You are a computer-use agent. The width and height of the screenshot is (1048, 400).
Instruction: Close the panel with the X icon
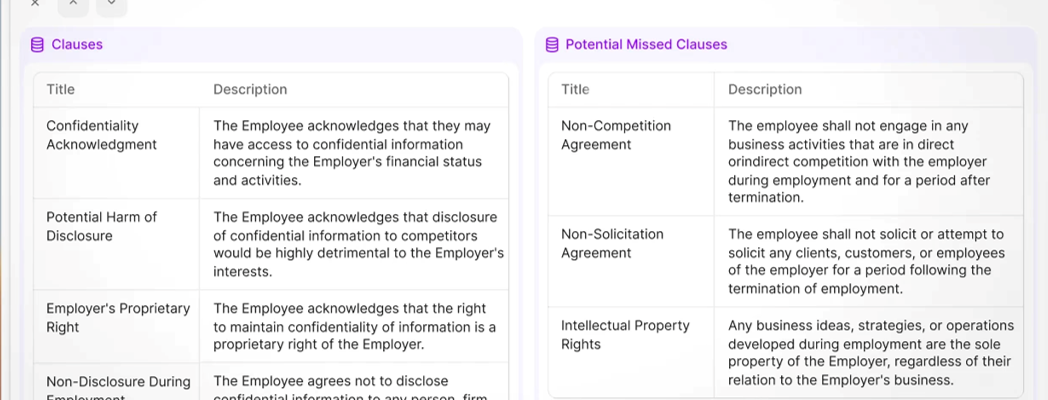point(35,3)
